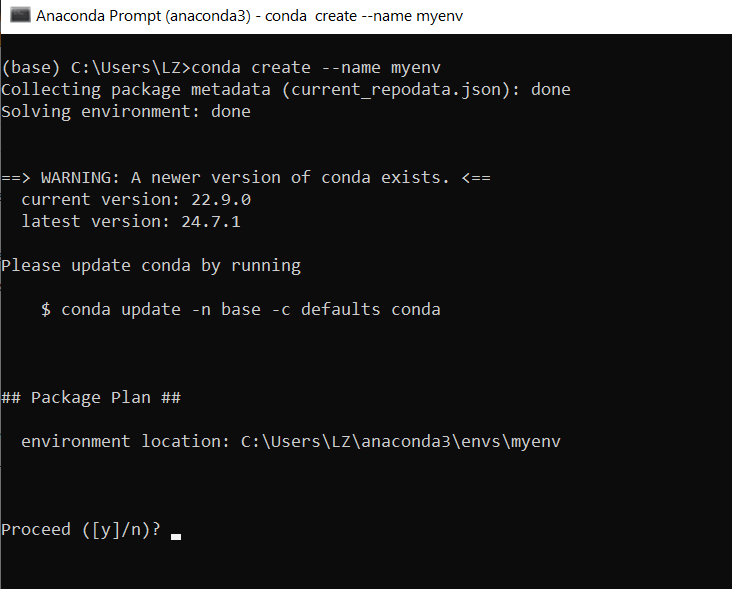The height and width of the screenshot is (589, 732).
Task: Click the environment location path ending in myenv
Action: pos(401,442)
